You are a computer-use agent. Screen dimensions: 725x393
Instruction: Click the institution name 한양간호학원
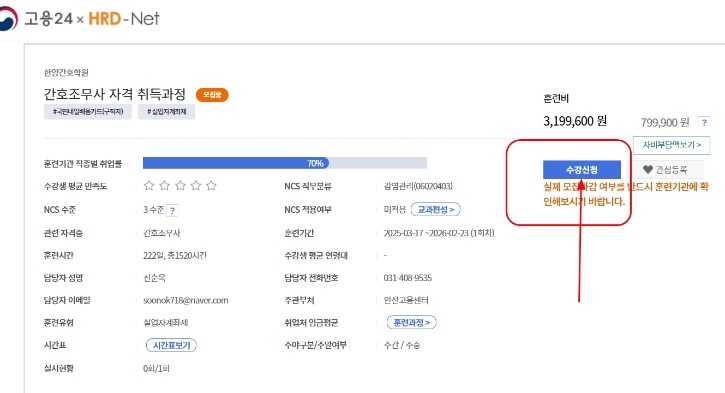(x=66, y=73)
